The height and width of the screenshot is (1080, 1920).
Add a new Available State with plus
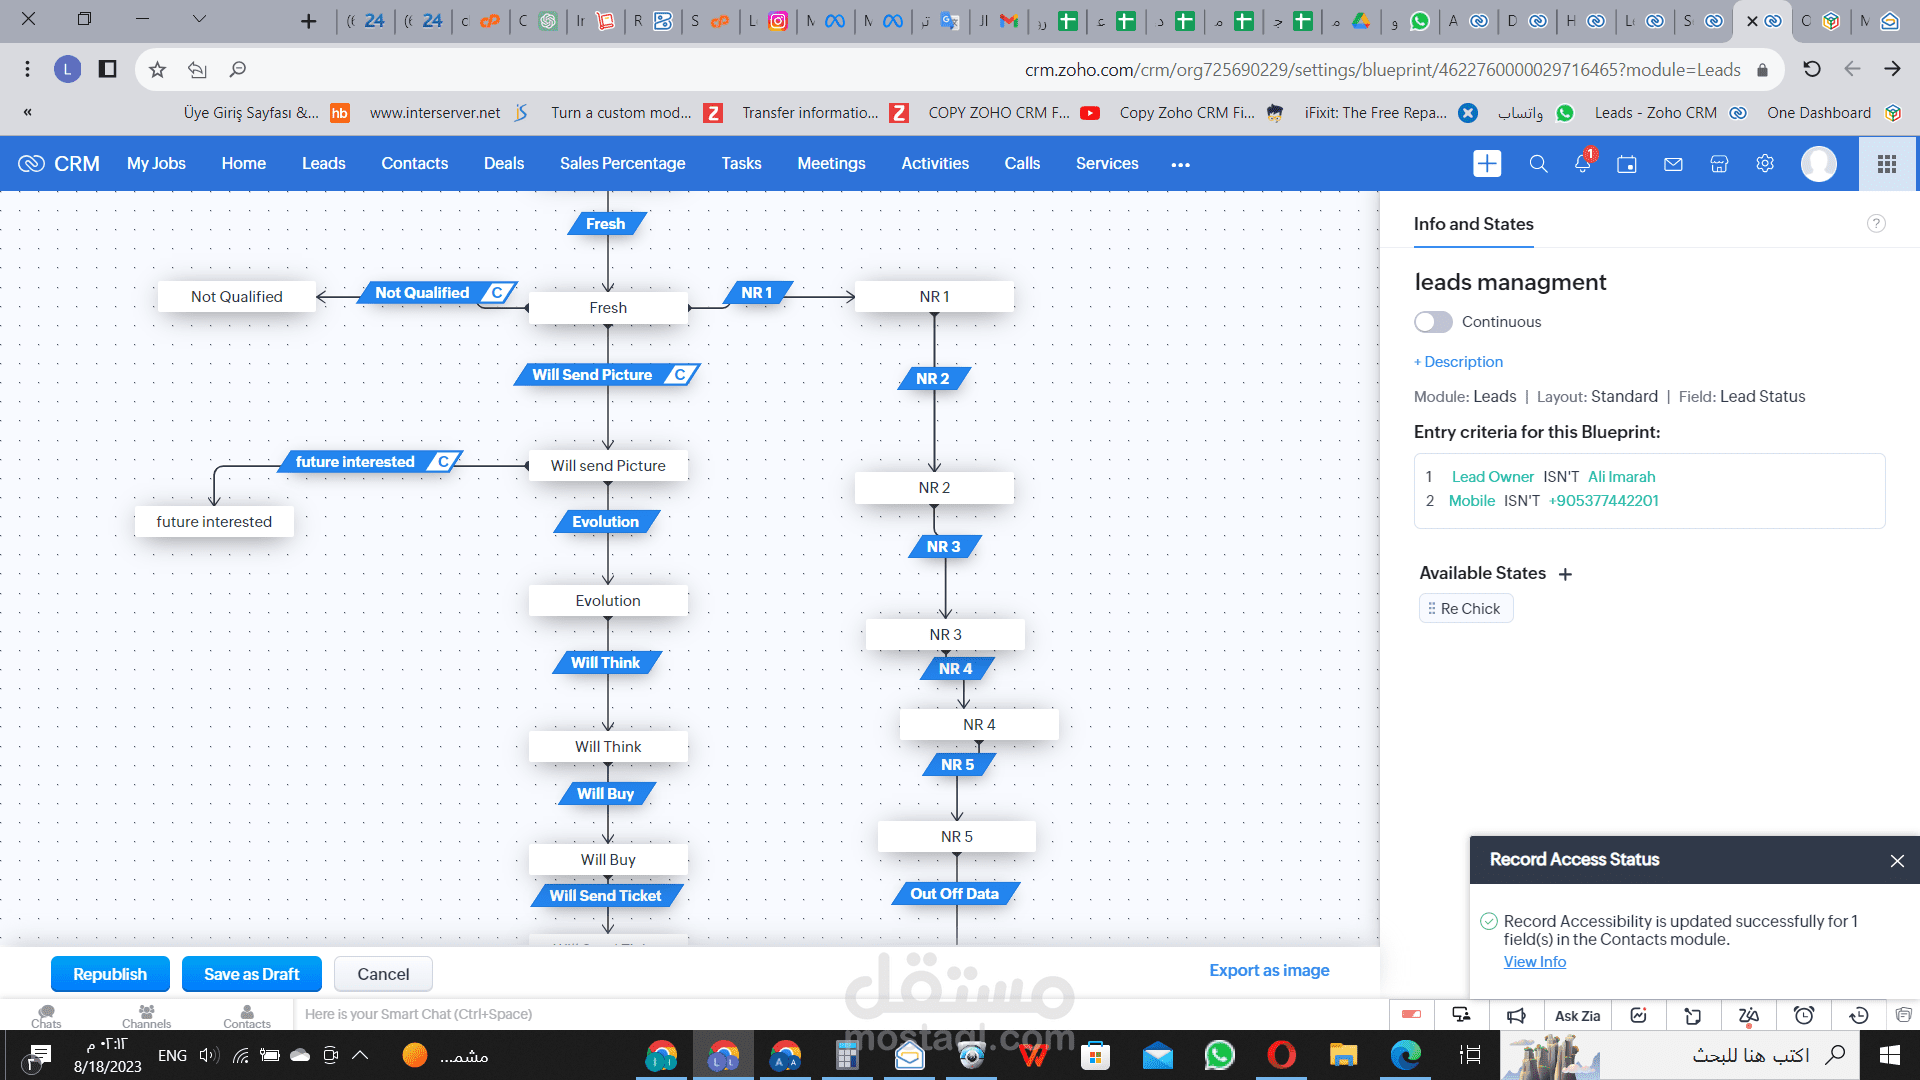pos(1566,574)
